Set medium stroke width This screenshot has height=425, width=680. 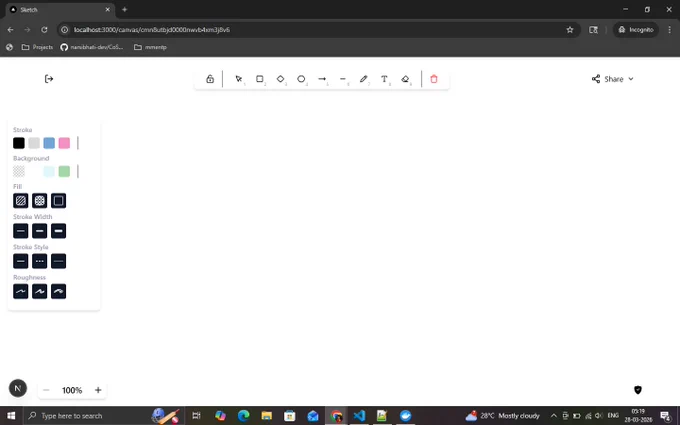39,231
